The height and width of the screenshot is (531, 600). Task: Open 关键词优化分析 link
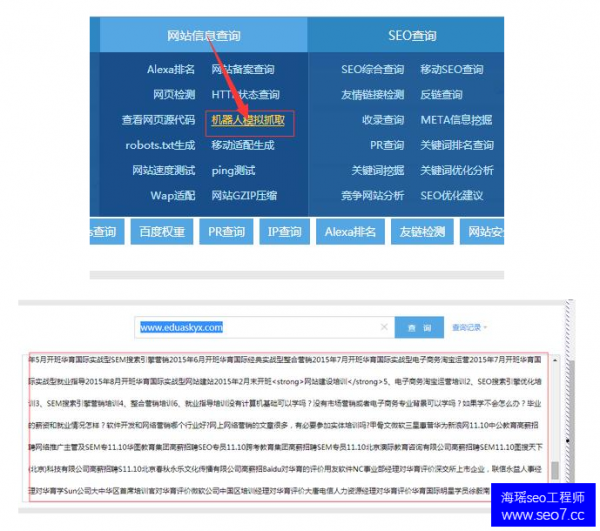(457, 170)
